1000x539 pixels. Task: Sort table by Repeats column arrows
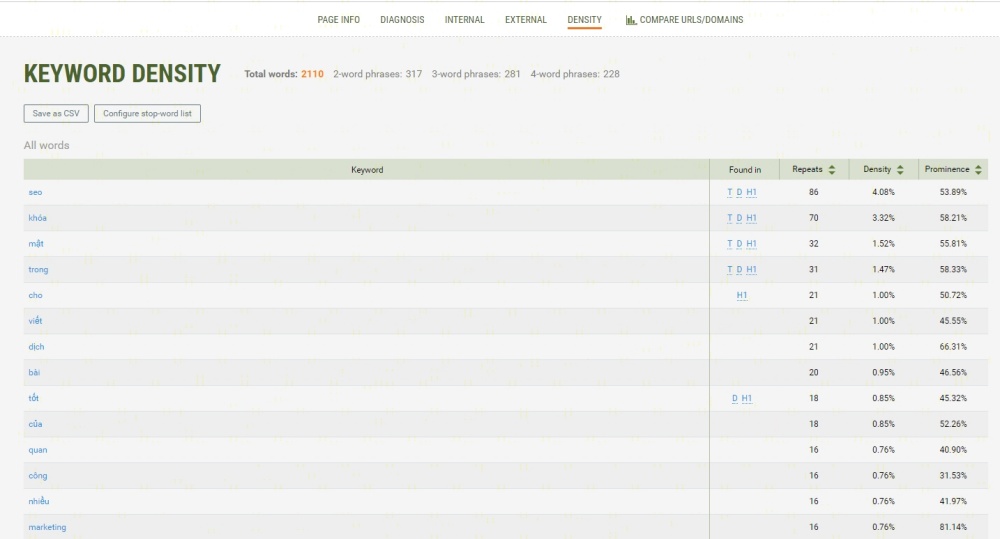click(x=832, y=170)
